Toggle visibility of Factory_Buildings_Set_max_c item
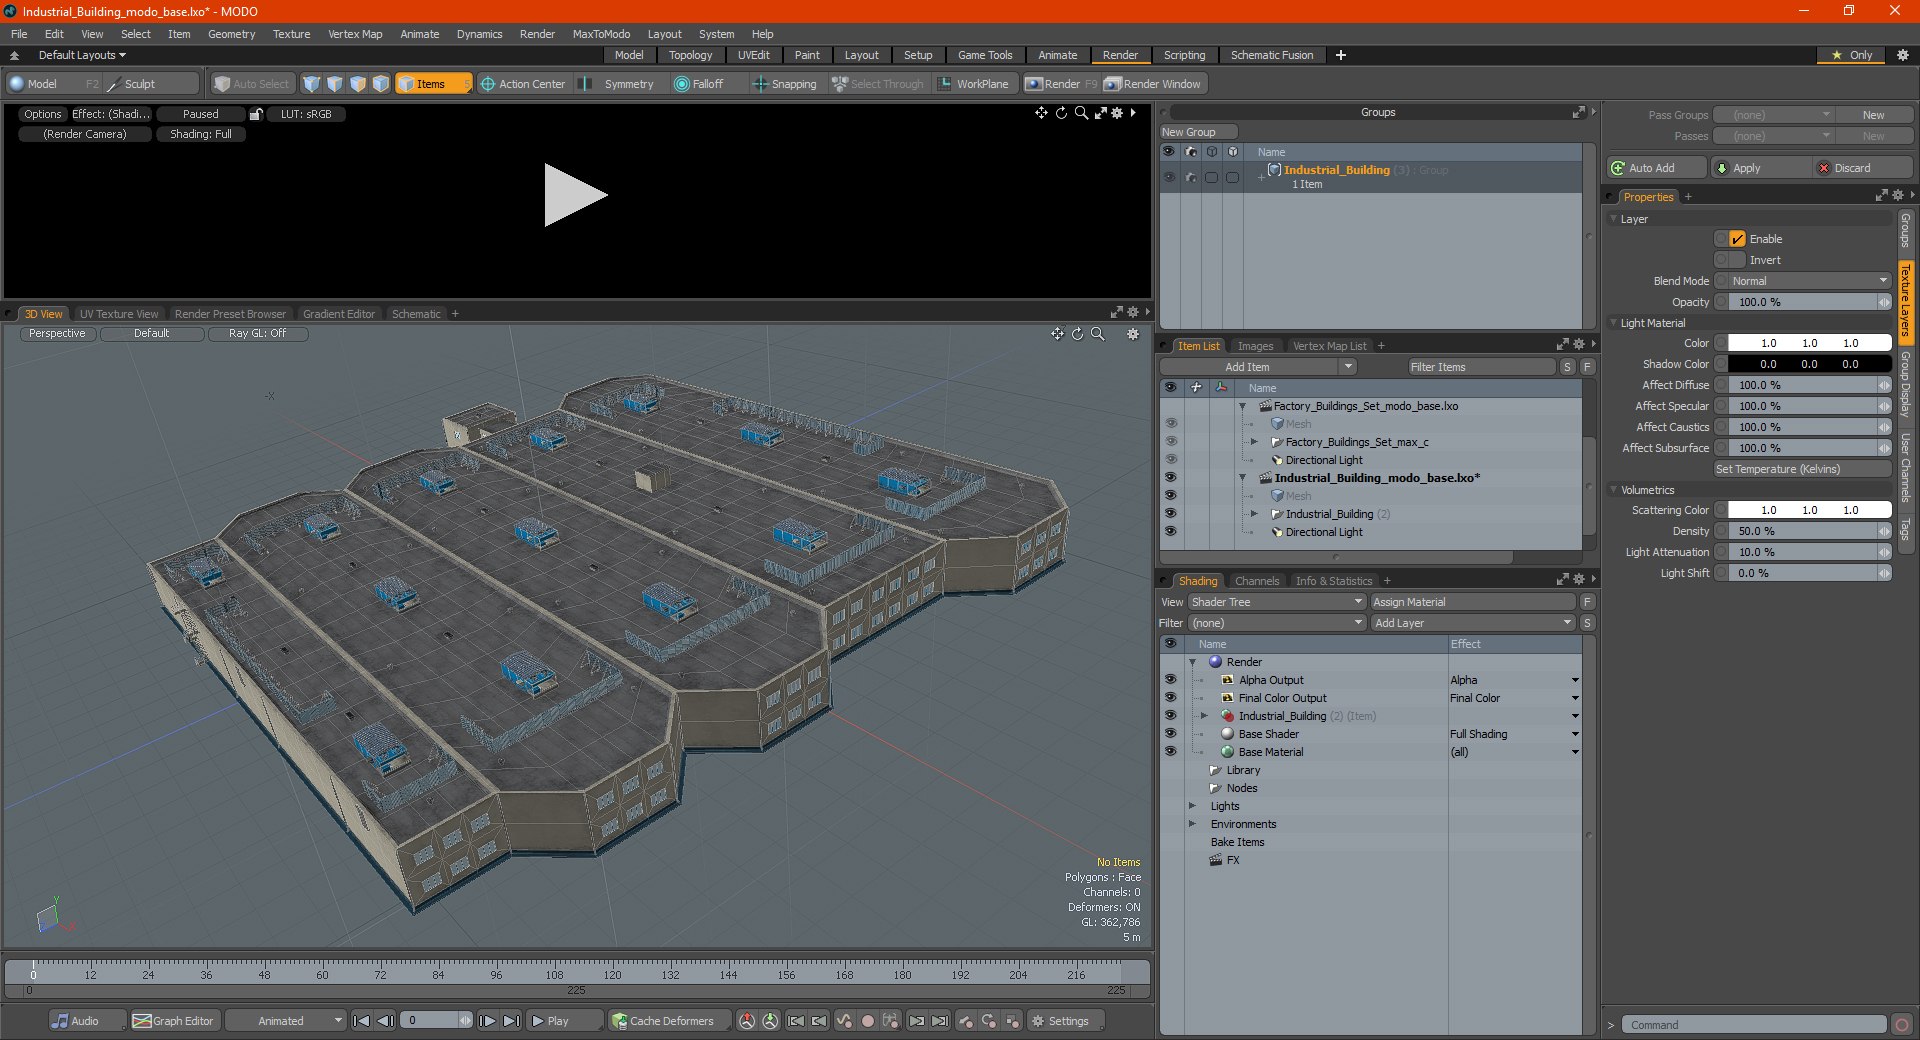The image size is (1920, 1040). 1170,441
